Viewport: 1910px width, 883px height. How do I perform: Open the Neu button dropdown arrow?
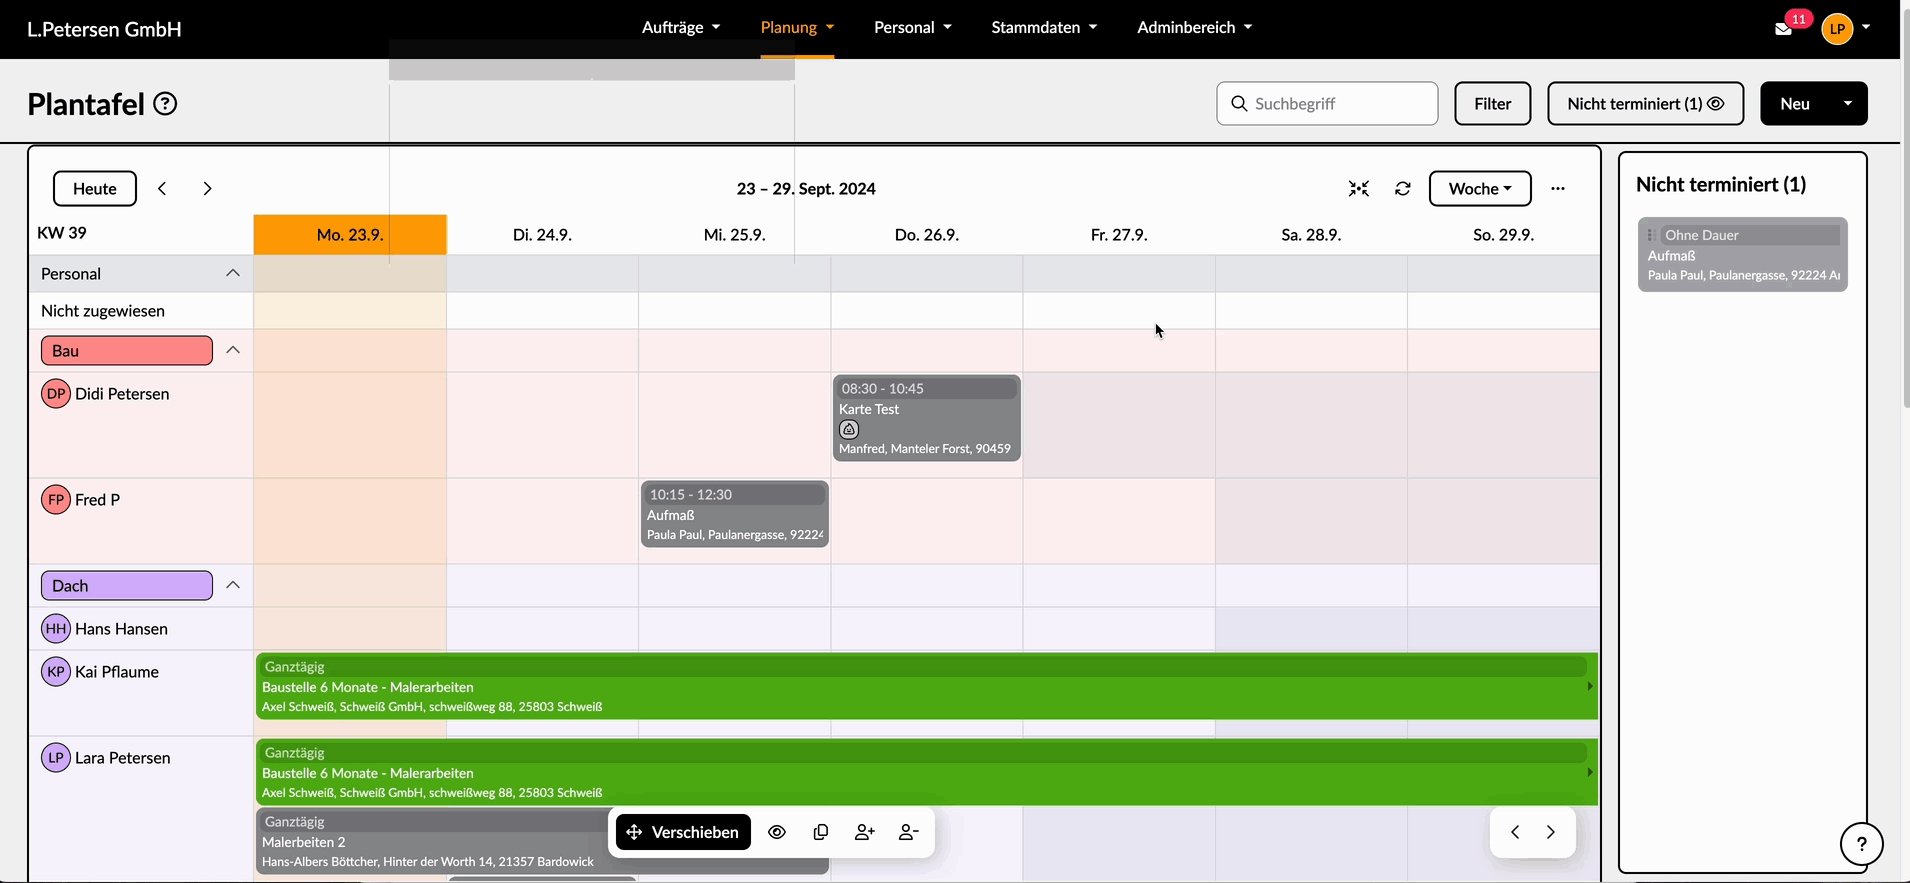pos(1847,103)
